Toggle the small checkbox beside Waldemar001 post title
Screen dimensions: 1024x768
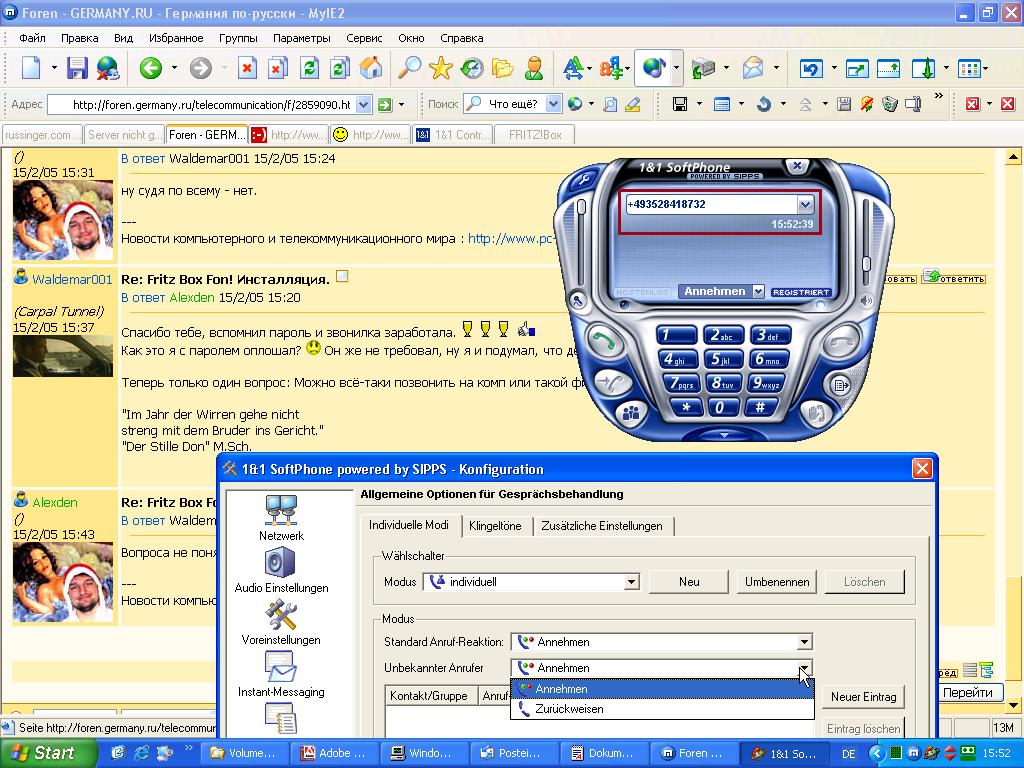[342, 276]
